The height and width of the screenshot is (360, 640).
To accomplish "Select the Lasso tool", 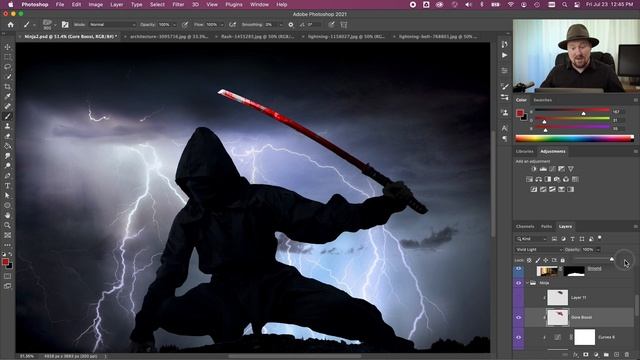I will click(x=7, y=67).
